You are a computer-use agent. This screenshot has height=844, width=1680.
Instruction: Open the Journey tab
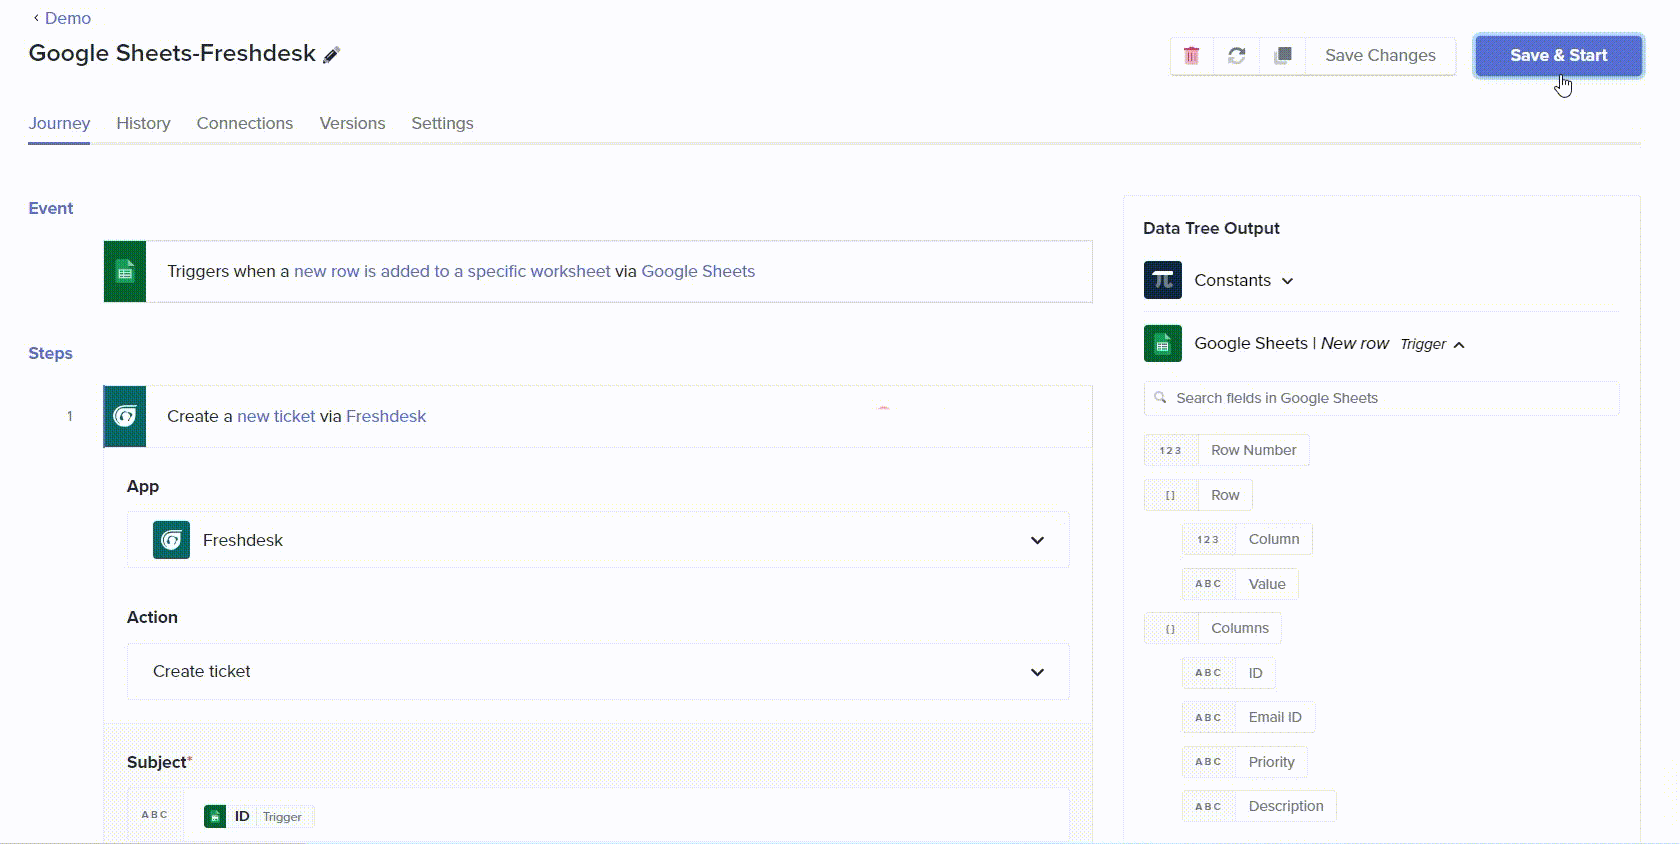tap(59, 123)
